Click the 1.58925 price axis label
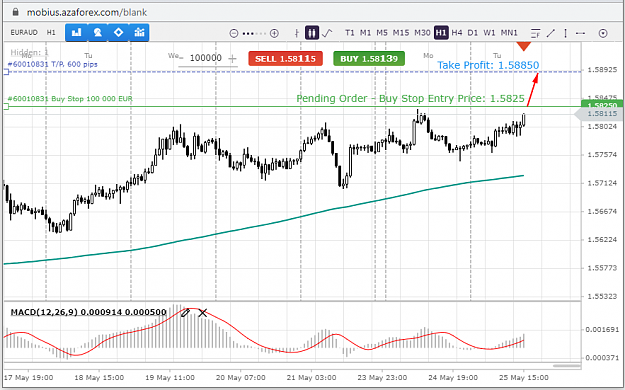Viewport: 625px width, 390px height. [x=602, y=70]
